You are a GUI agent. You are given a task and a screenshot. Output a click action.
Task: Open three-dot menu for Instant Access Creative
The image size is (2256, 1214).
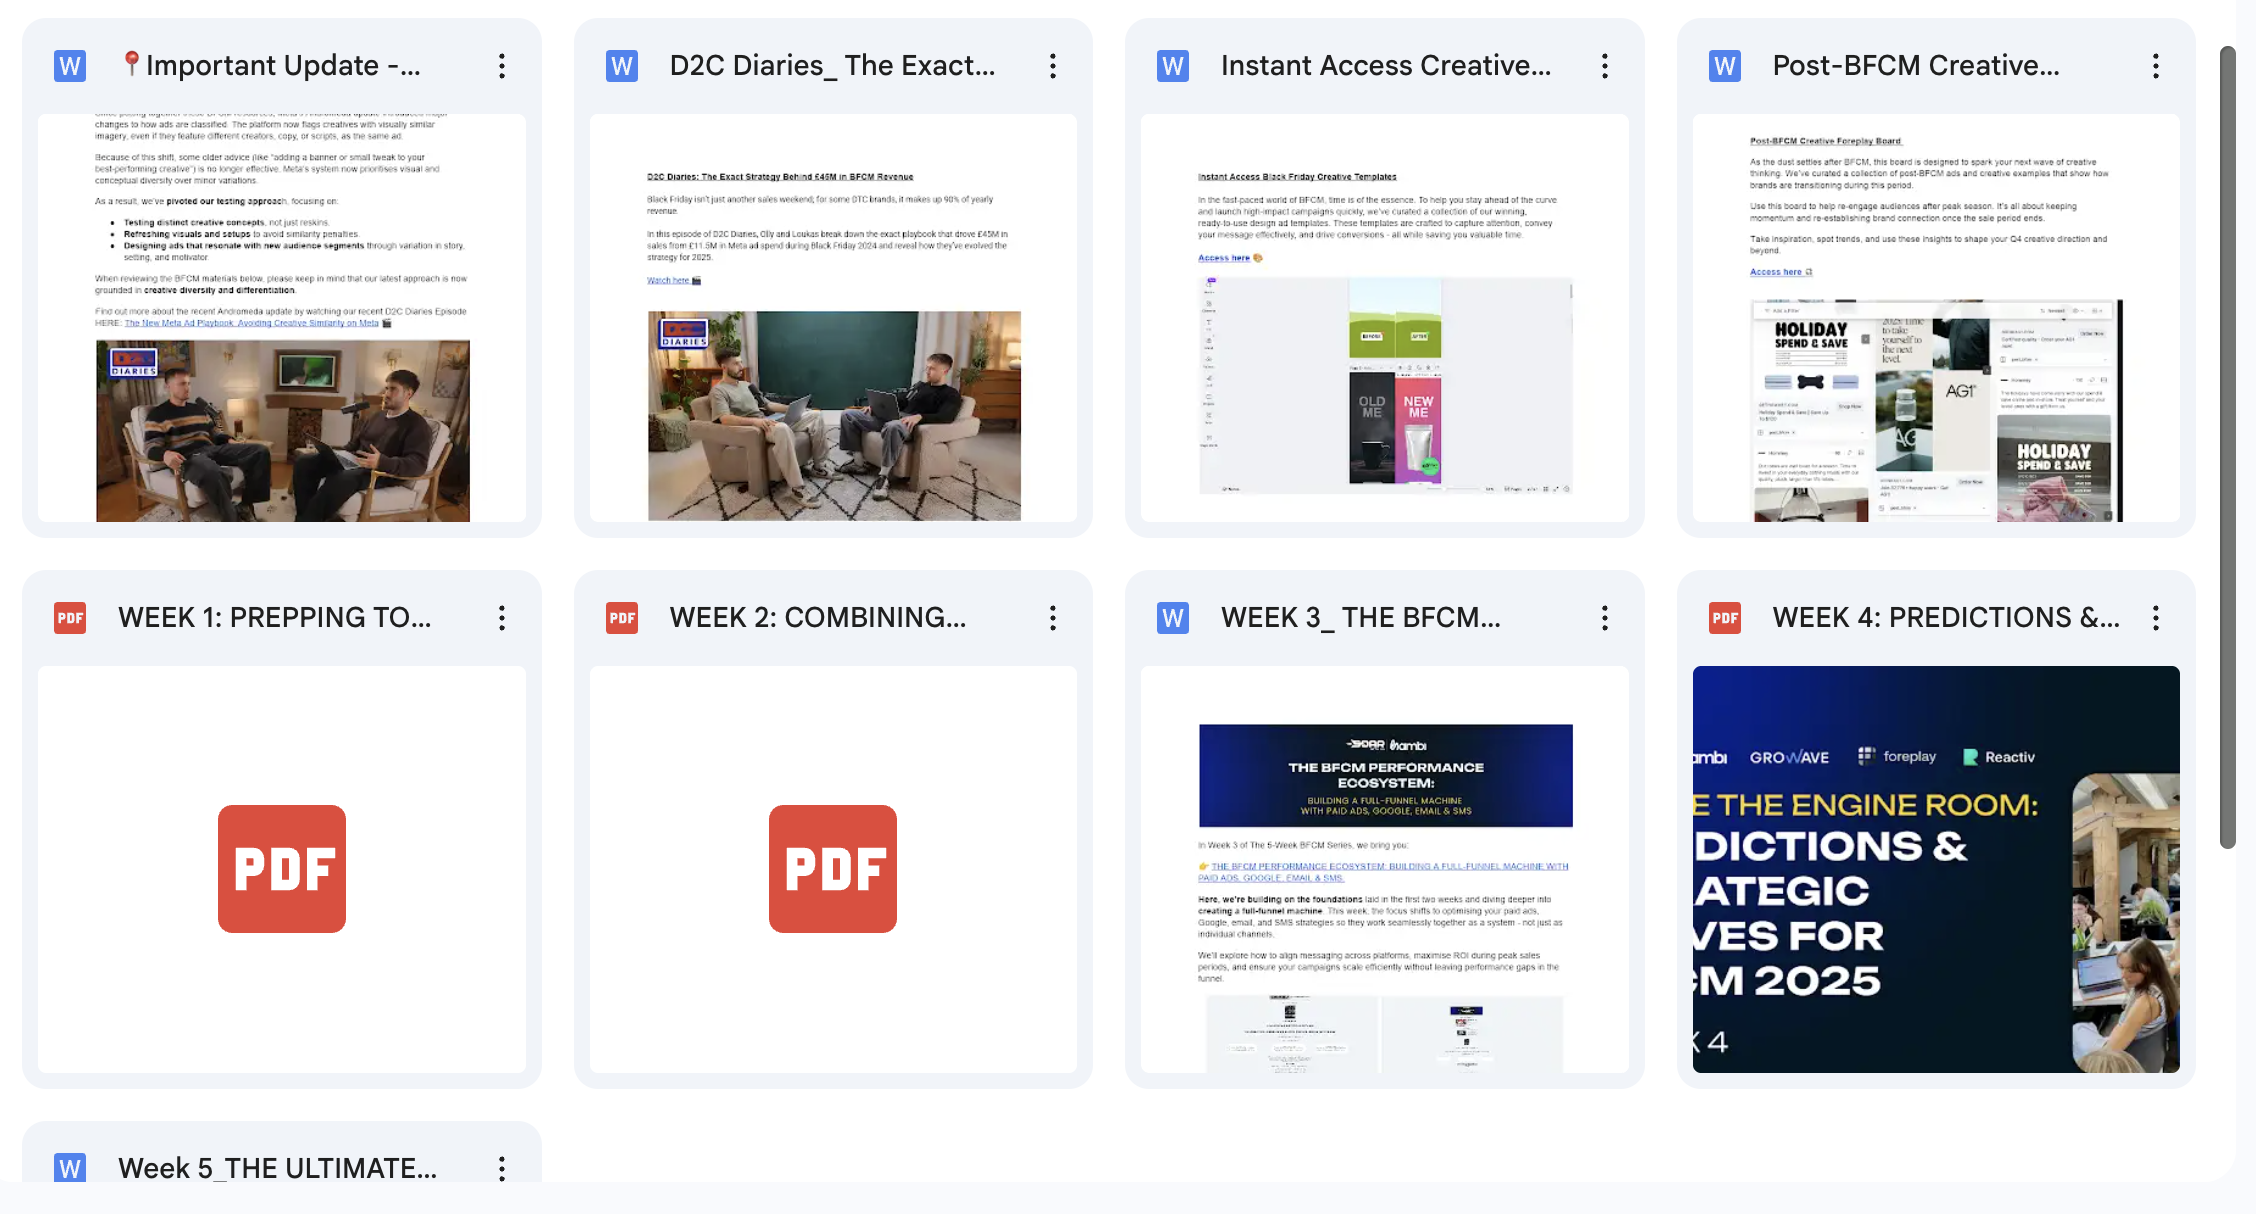1605,66
